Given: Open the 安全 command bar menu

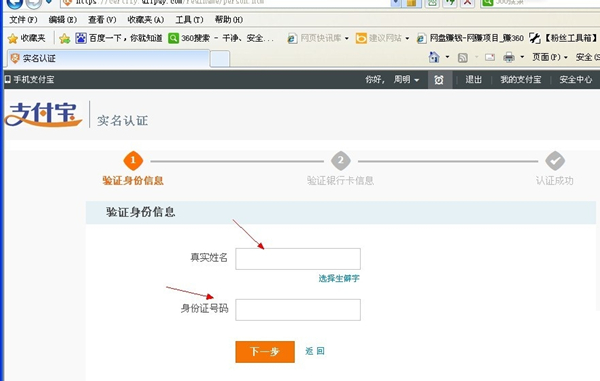Looking at the screenshot, I should click(x=588, y=57).
